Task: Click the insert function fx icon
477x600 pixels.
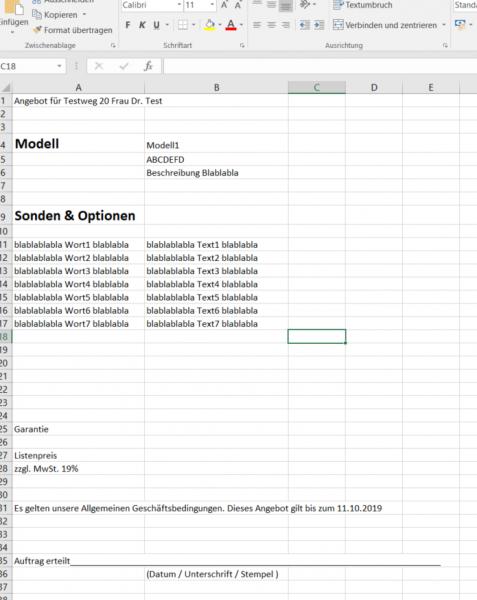Action: [148, 66]
